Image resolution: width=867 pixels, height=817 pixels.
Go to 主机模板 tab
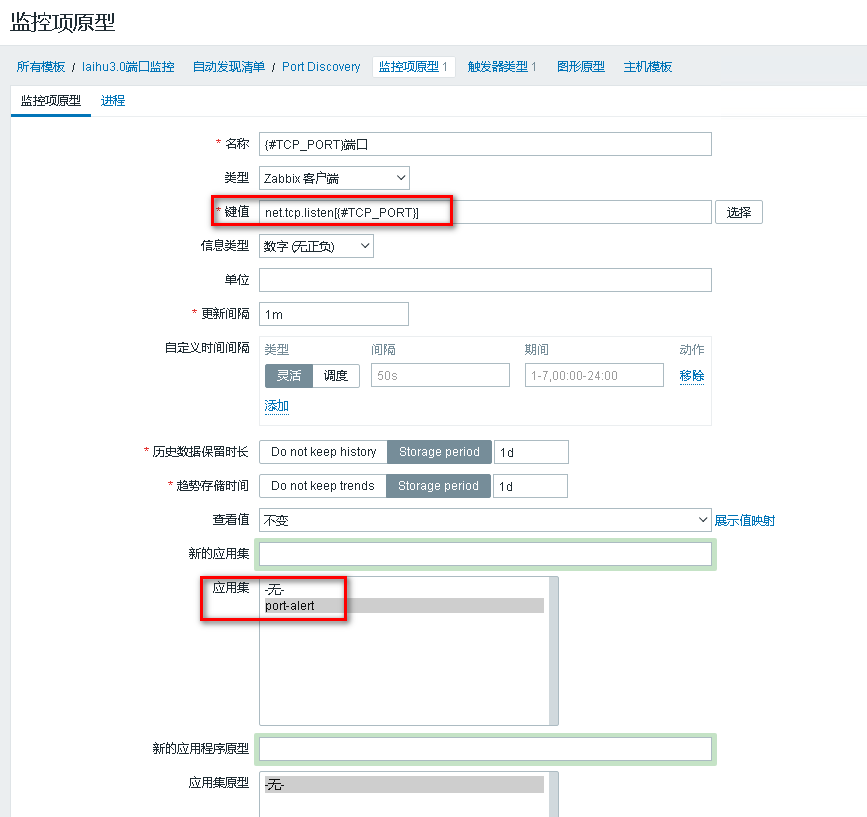point(647,67)
